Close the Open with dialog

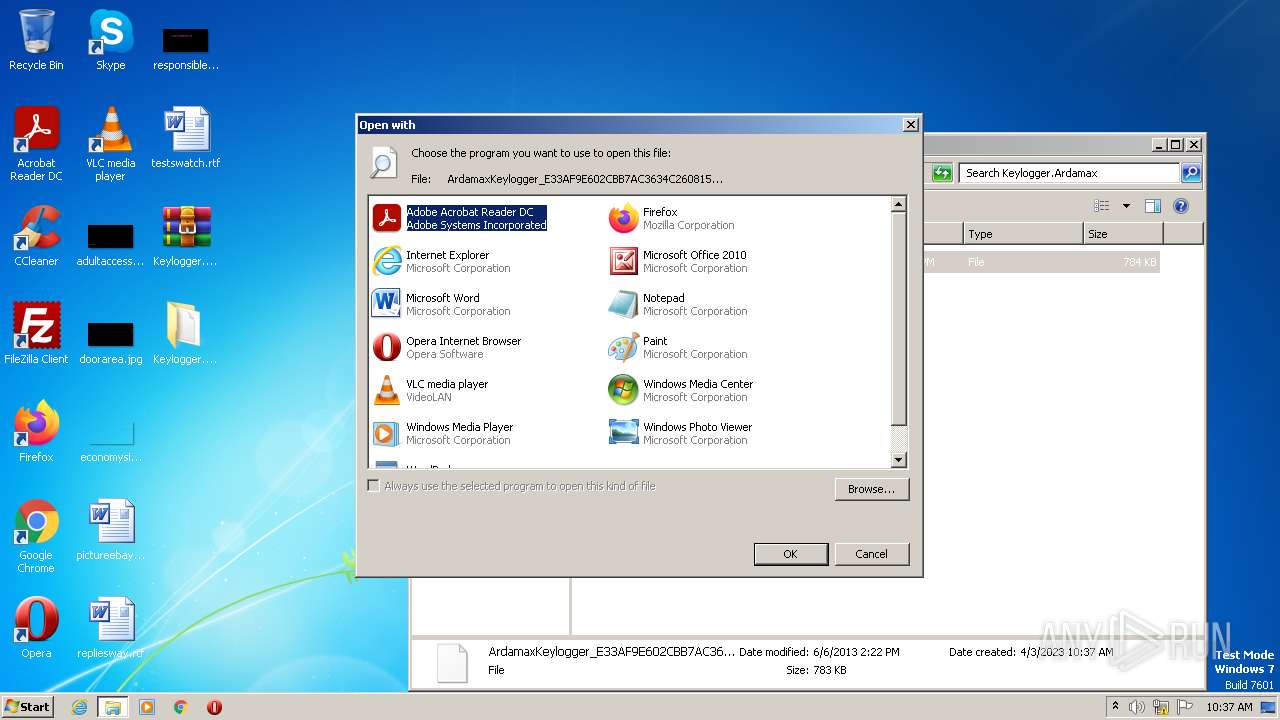[910, 125]
